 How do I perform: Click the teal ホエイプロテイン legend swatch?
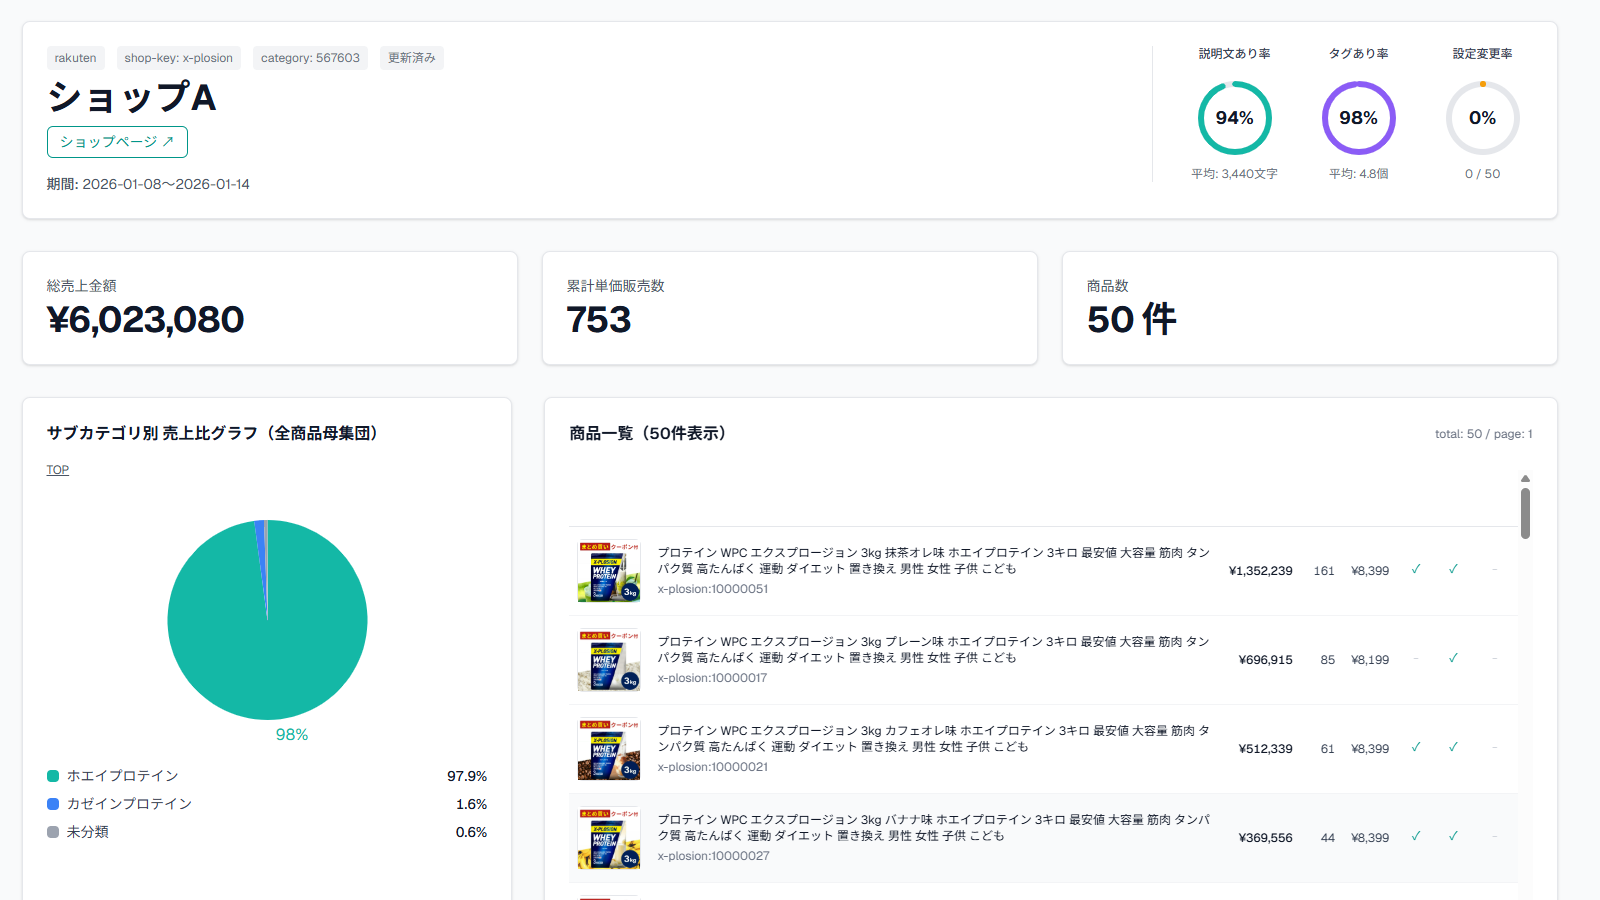[x=53, y=776]
